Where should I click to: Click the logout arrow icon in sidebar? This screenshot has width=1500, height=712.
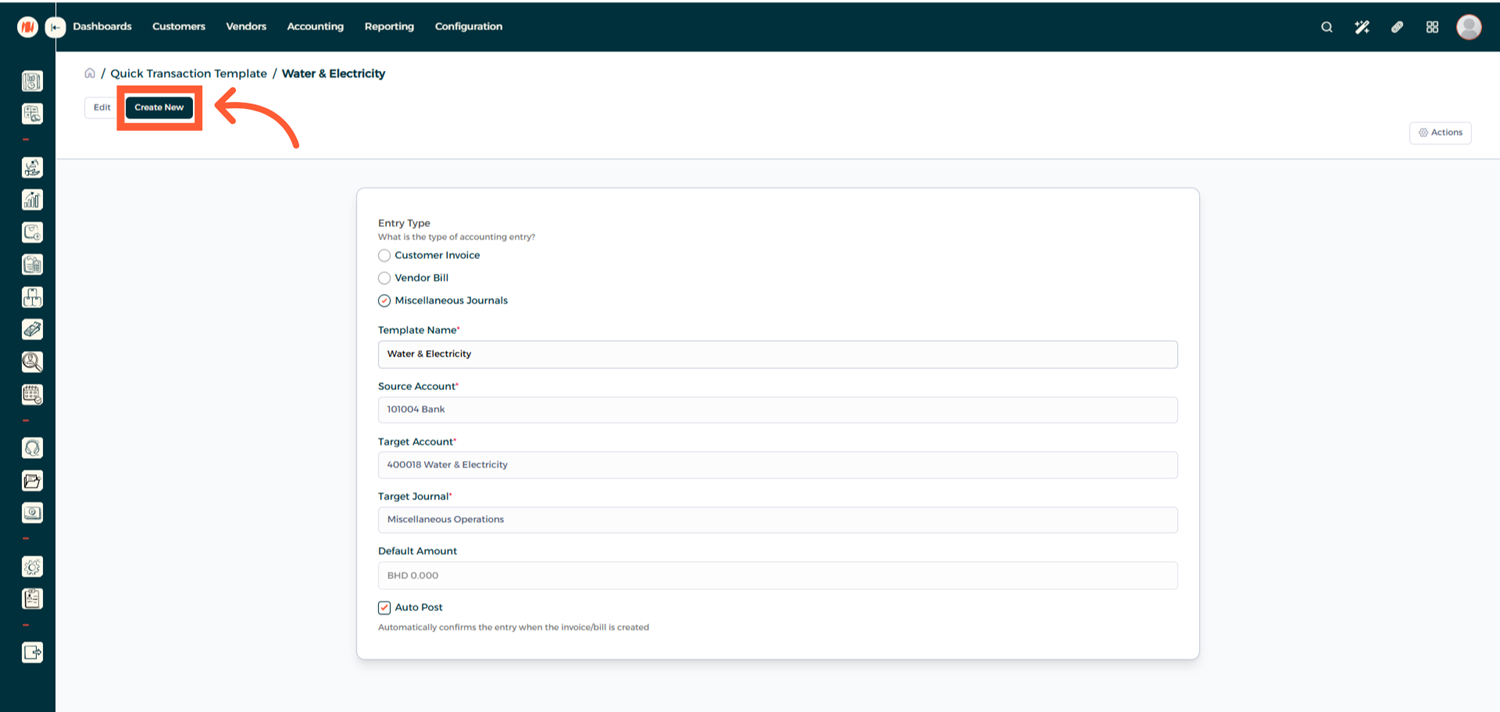(x=32, y=652)
